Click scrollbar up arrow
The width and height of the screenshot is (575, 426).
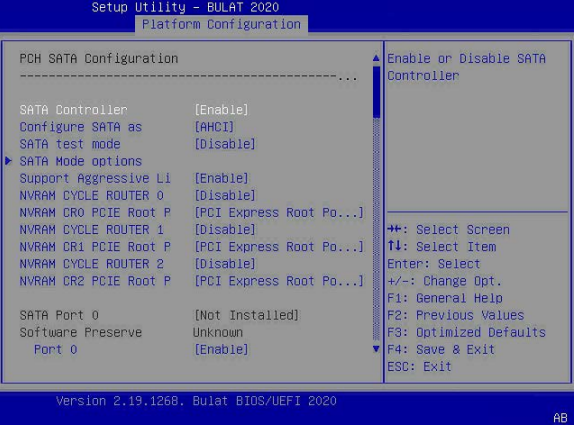[x=376, y=58]
